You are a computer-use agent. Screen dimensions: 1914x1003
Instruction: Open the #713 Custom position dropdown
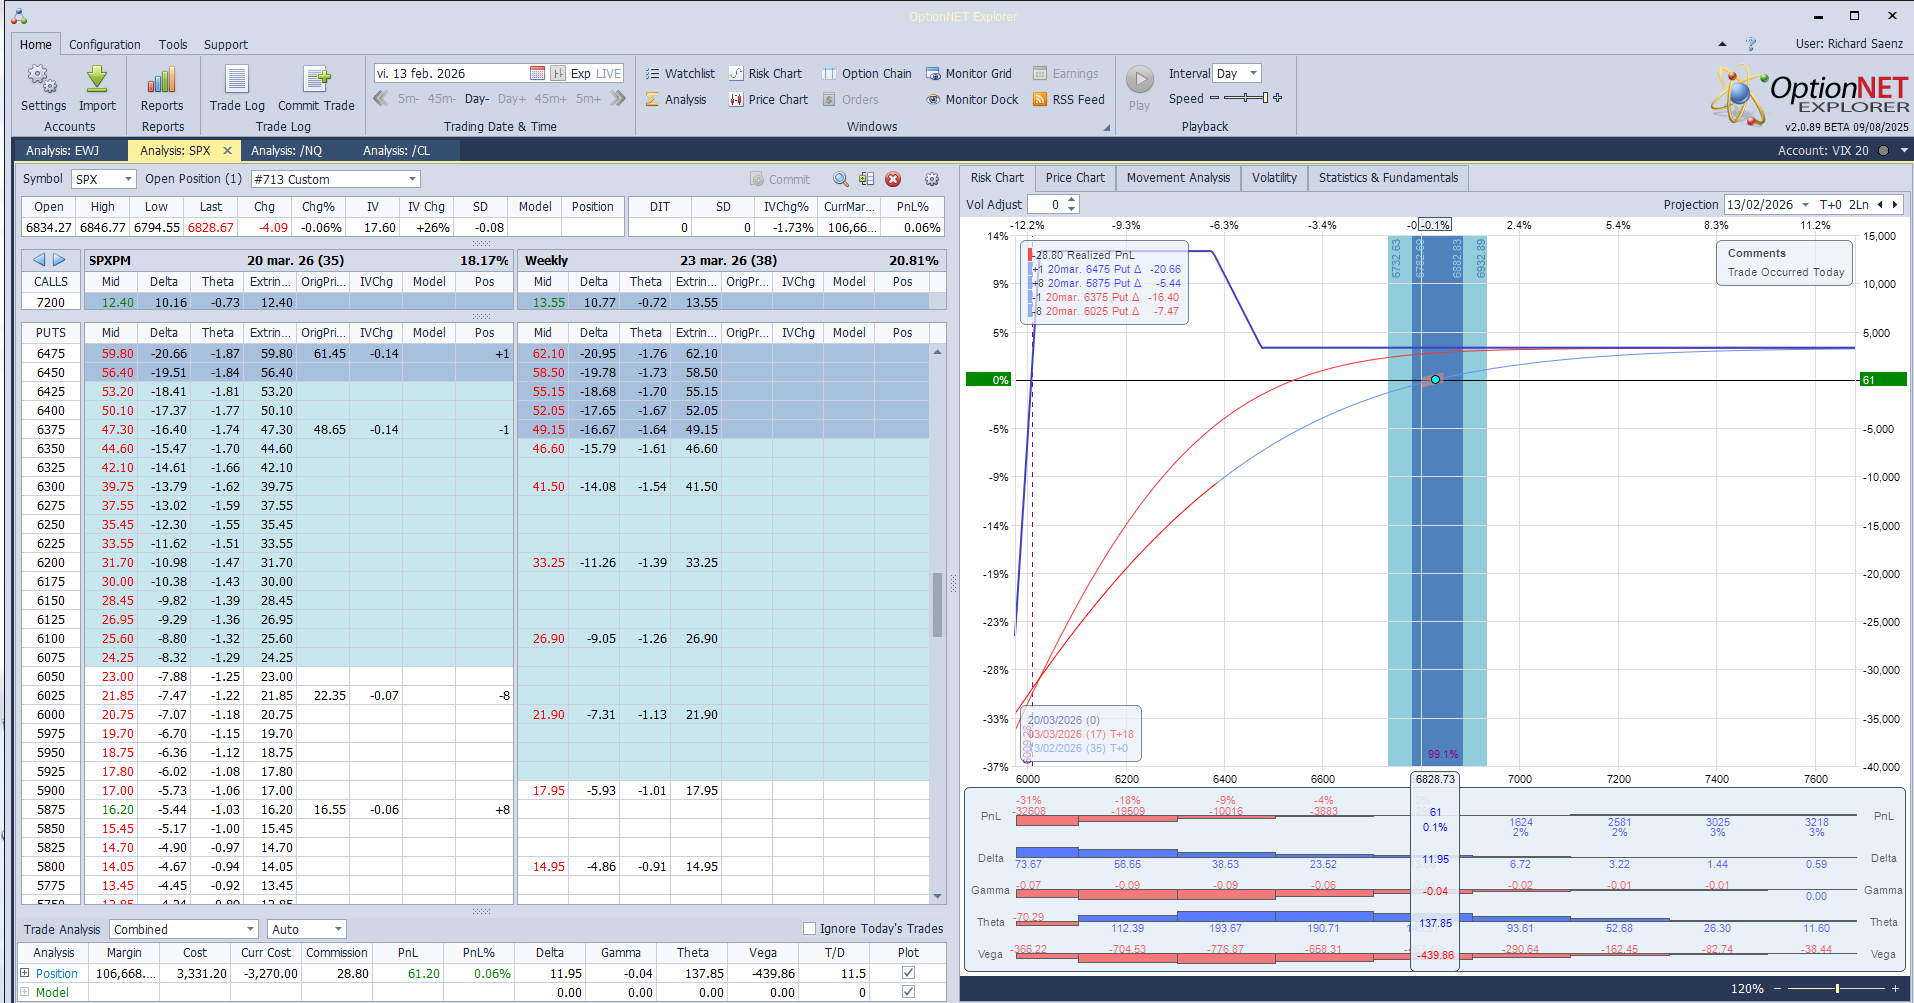(x=412, y=179)
